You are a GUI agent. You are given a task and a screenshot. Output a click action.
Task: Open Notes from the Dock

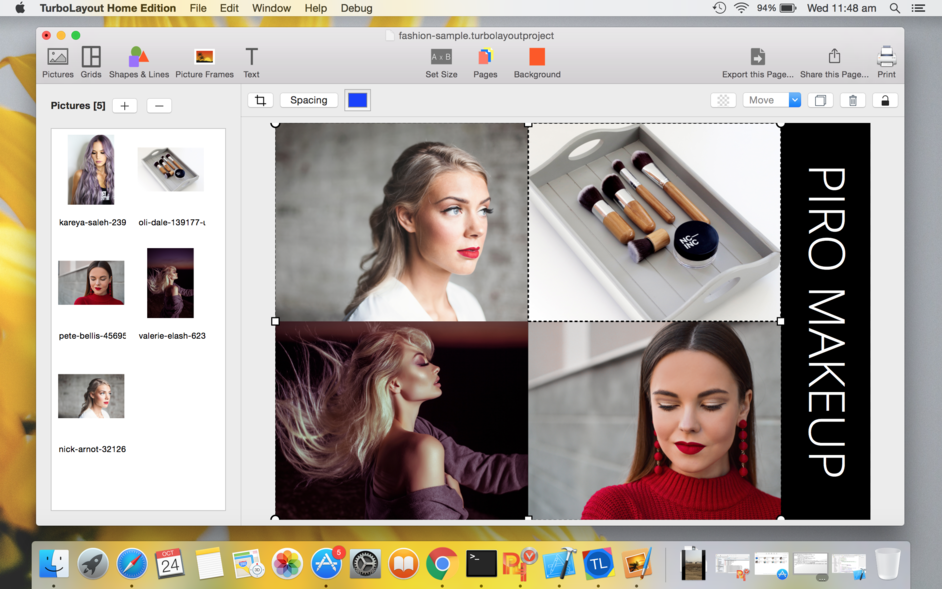[209, 564]
